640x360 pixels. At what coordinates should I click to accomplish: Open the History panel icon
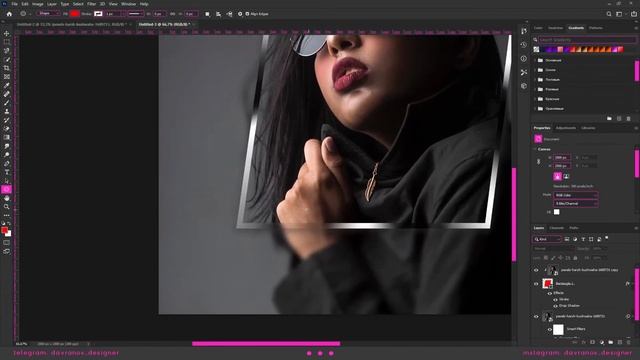524,45
